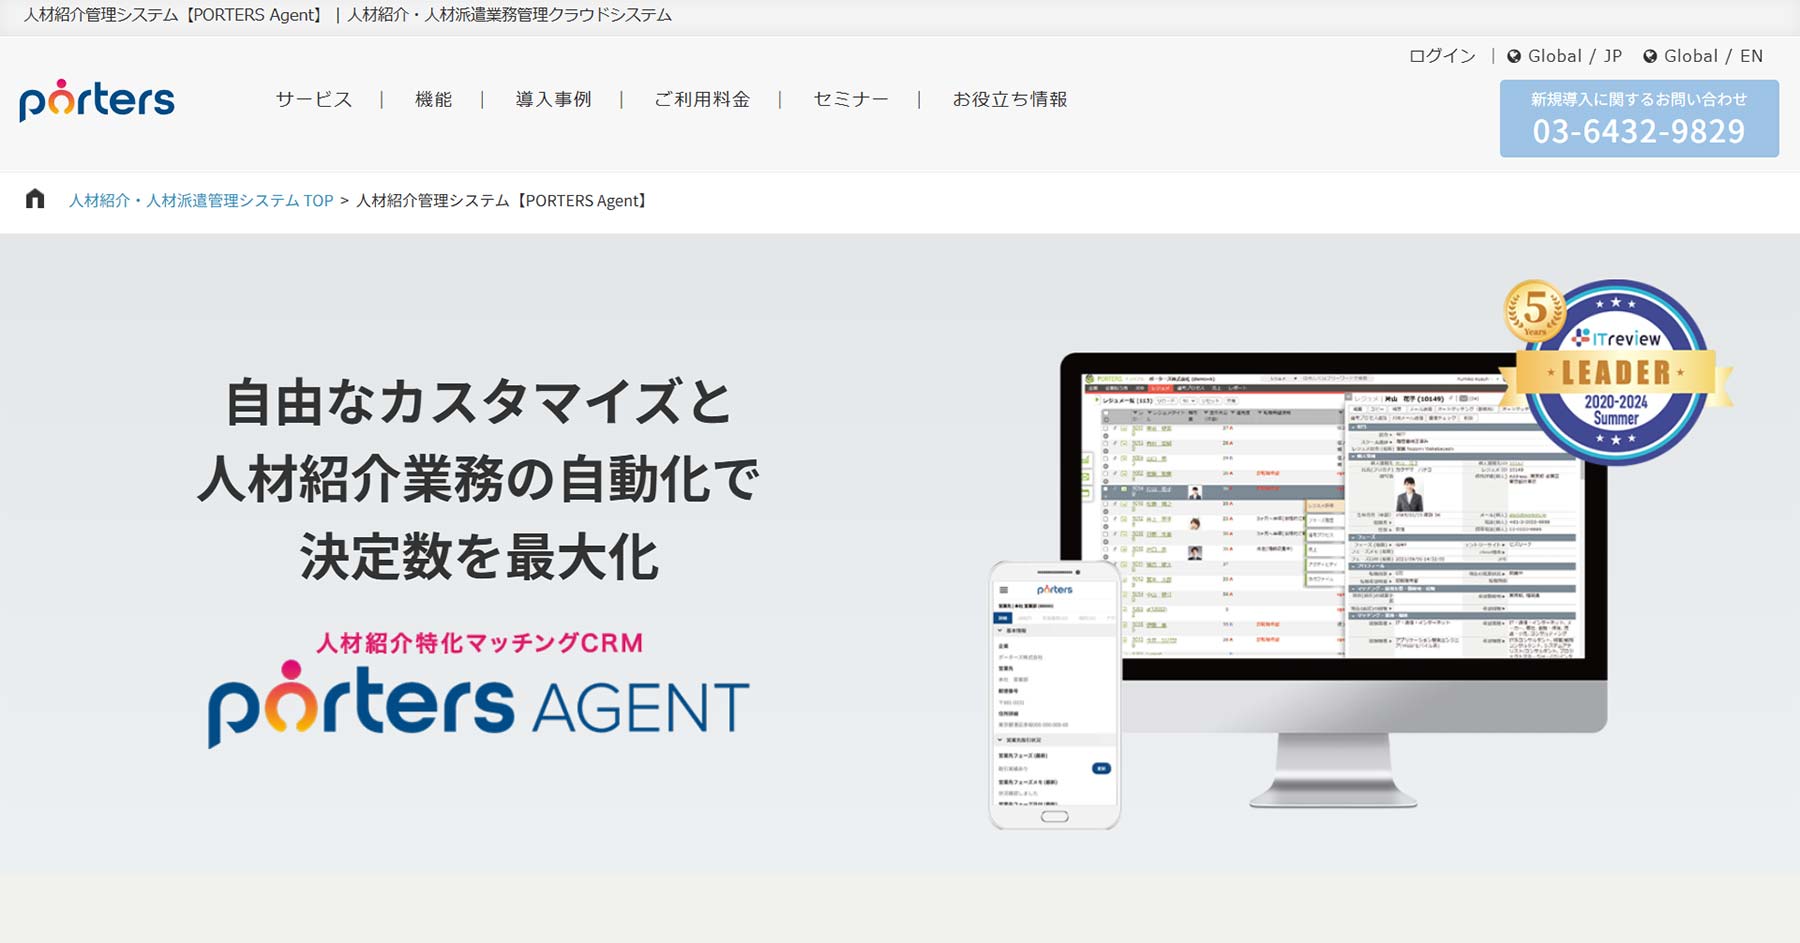The width and height of the screenshot is (1800, 943).
Task: Click the Porters logo in the header
Action: coord(97,100)
